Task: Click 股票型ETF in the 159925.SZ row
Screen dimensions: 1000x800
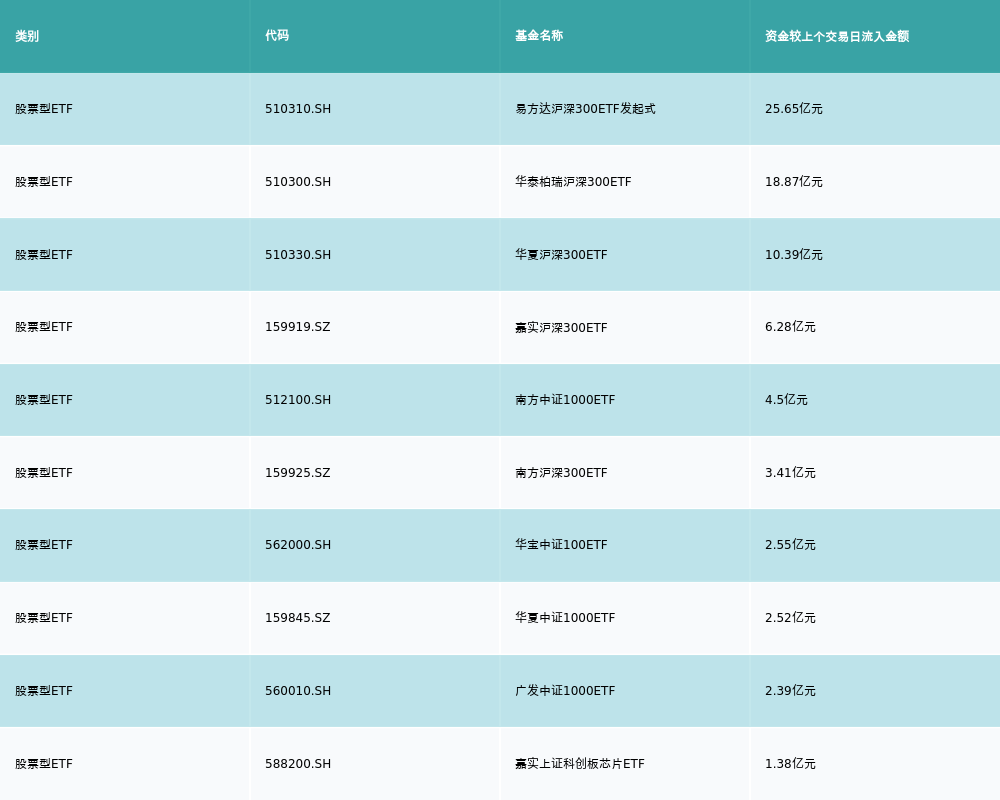Action: [x=44, y=473]
